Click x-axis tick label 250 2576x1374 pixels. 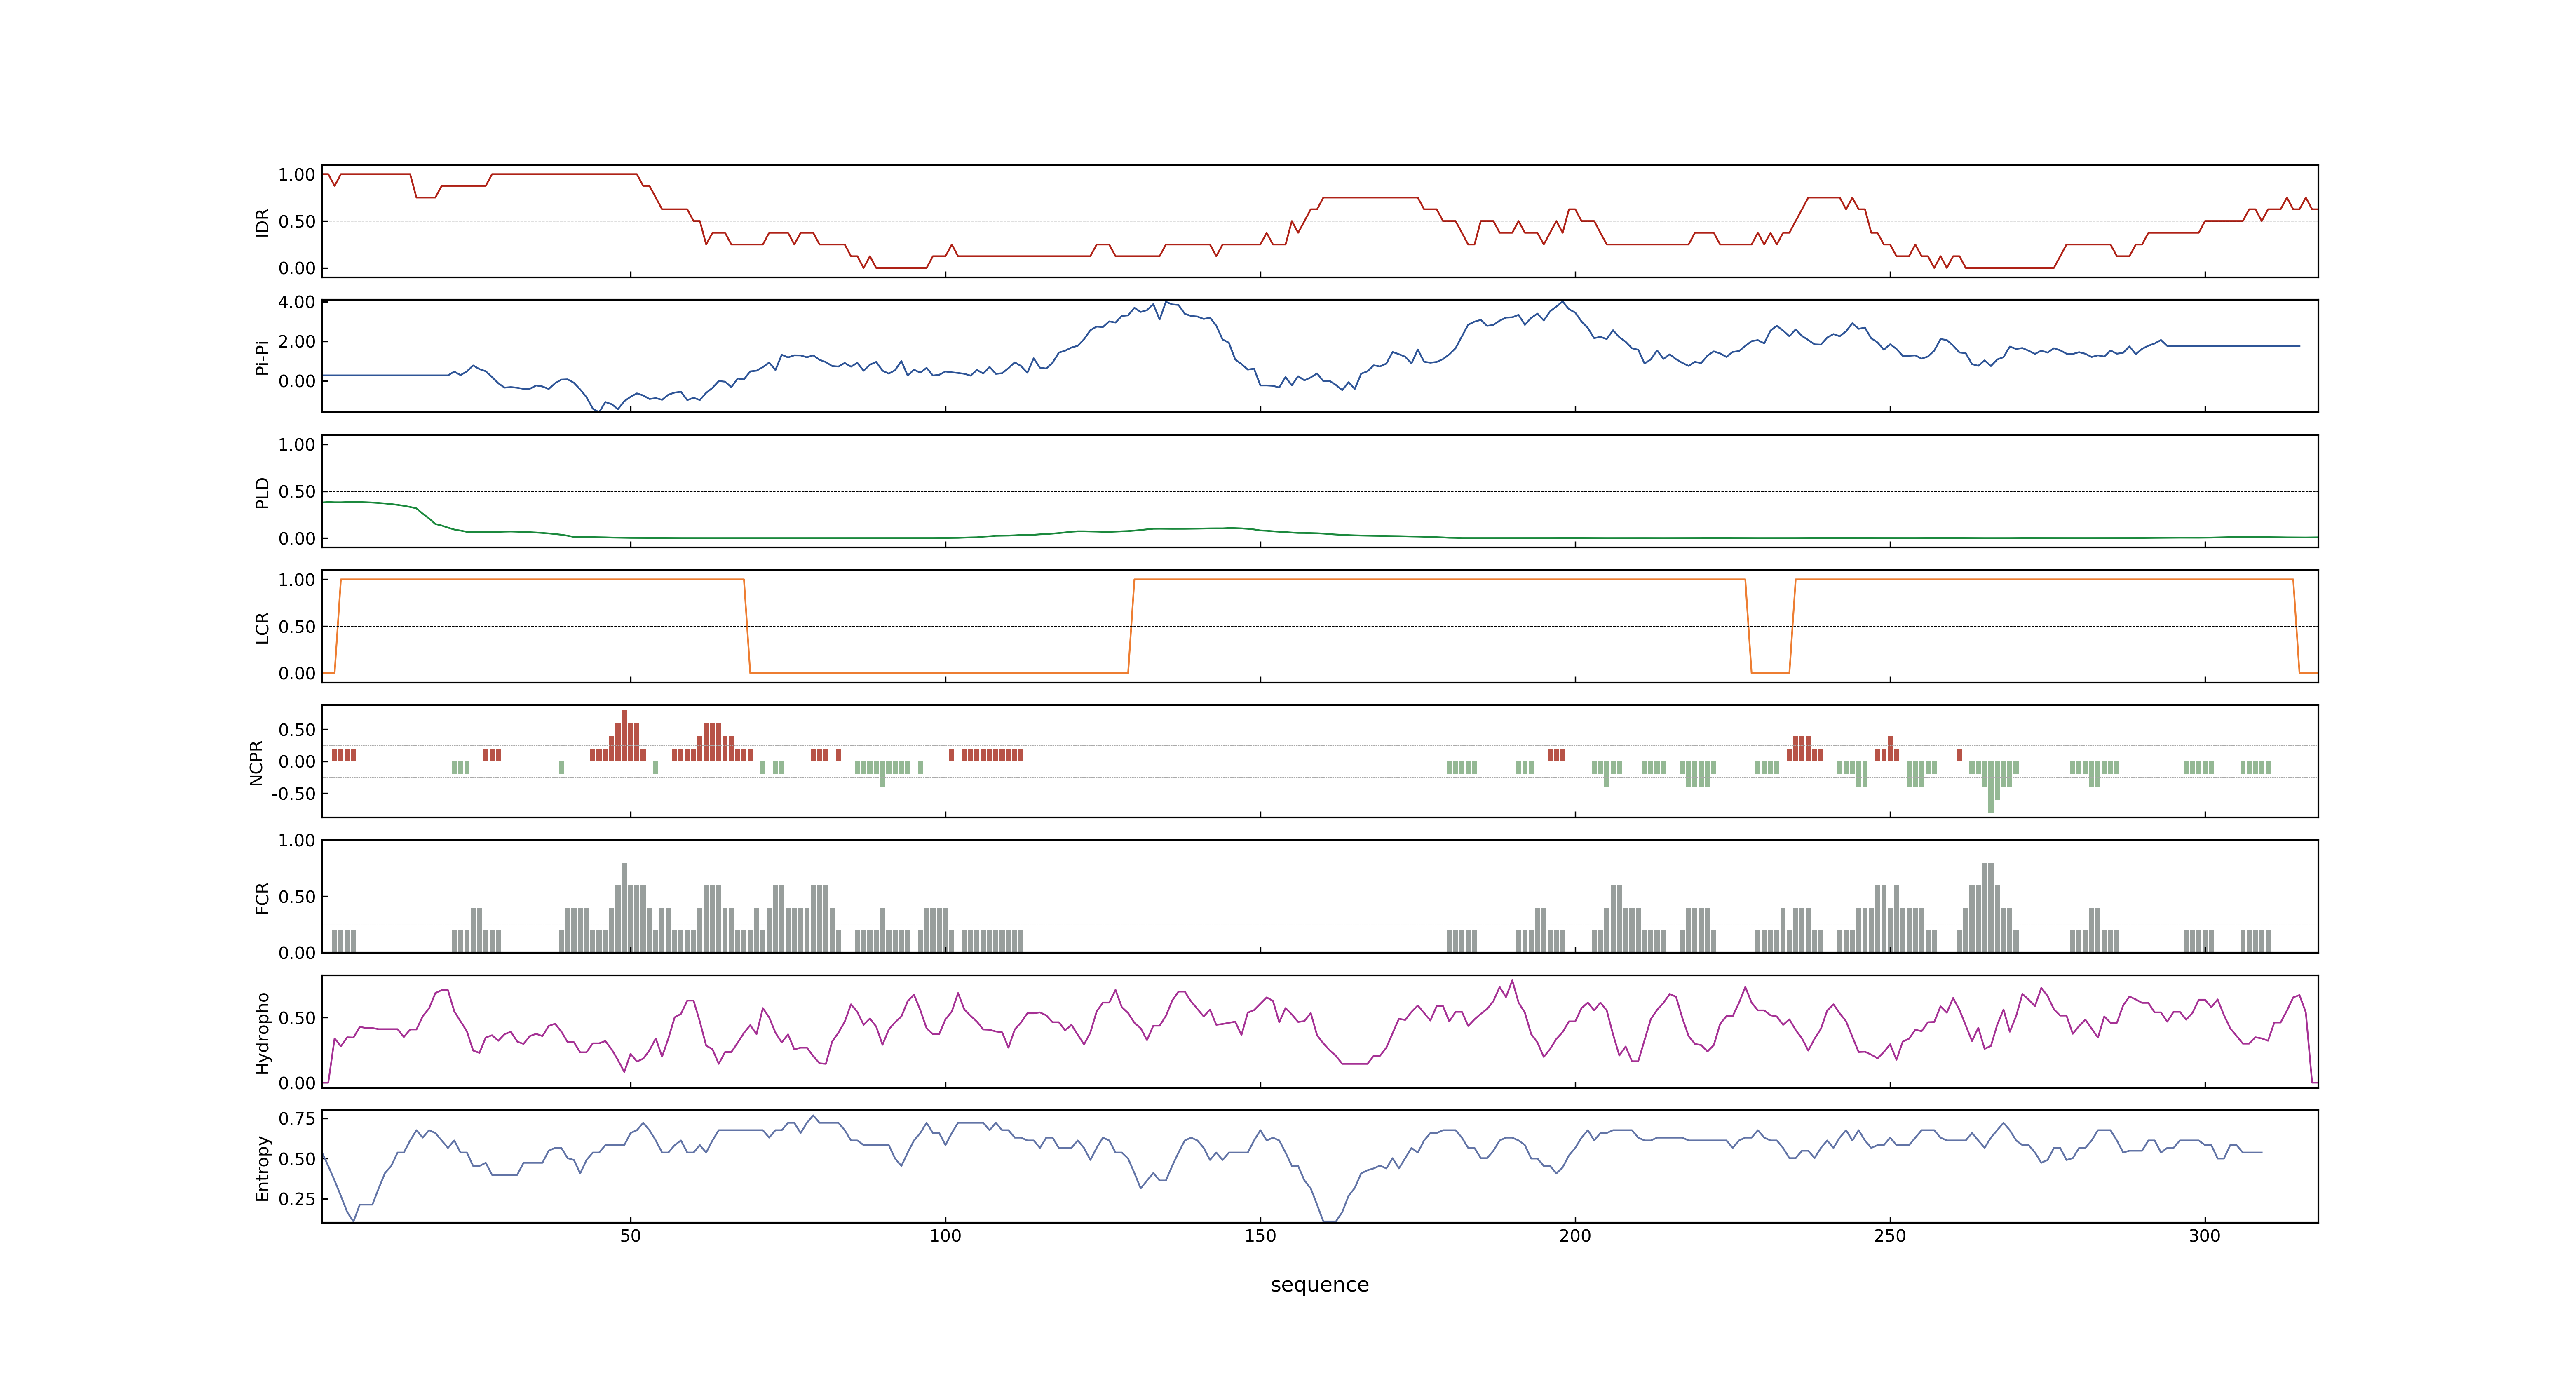coord(1890,1235)
